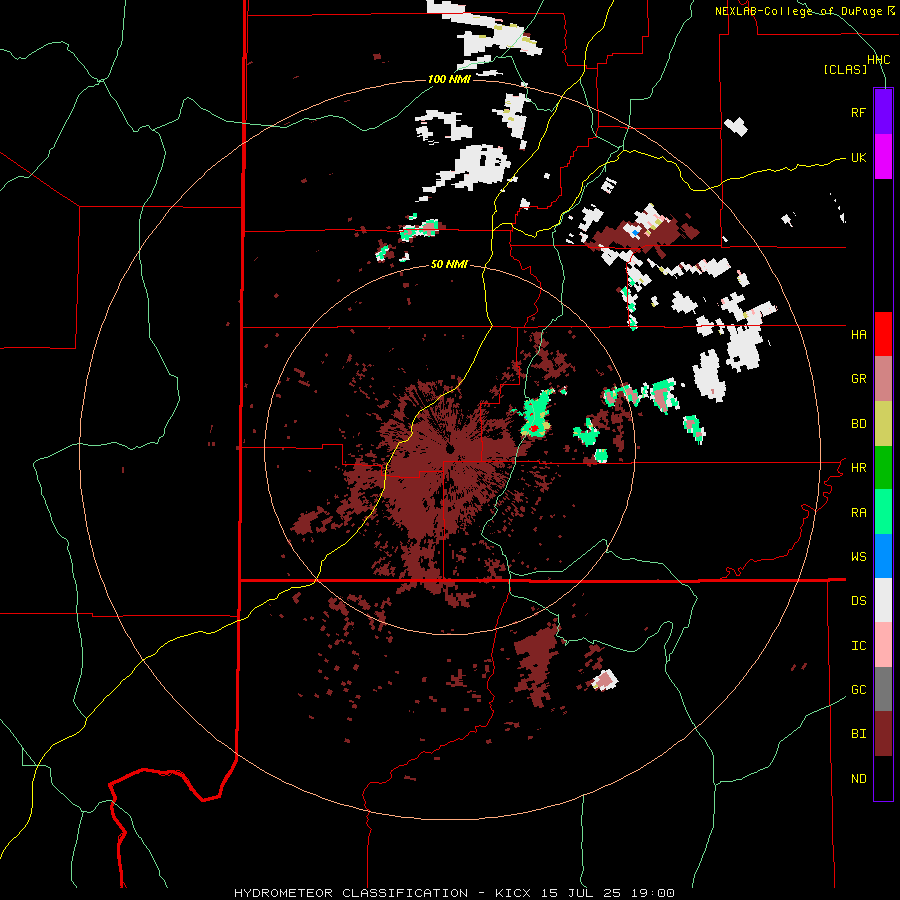This screenshot has width=900, height=900.
Task: Click the RA legend label
Action: click(858, 513)
